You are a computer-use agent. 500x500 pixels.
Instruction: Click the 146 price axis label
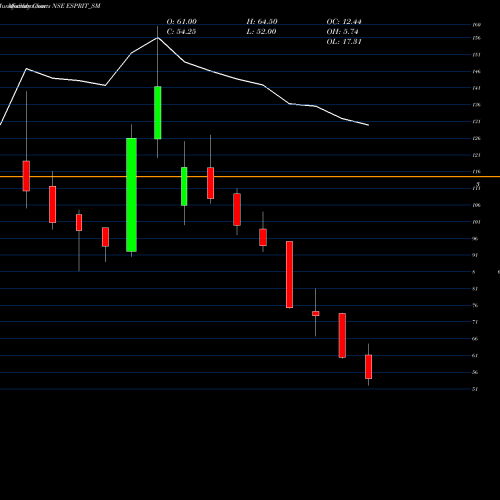pos(476,71)
